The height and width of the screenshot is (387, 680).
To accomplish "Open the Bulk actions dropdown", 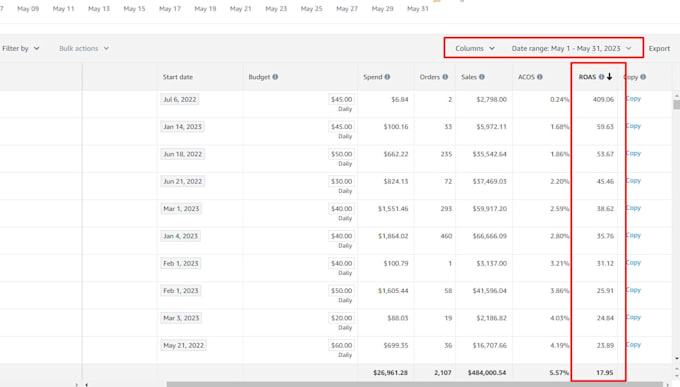I will 84,48.
